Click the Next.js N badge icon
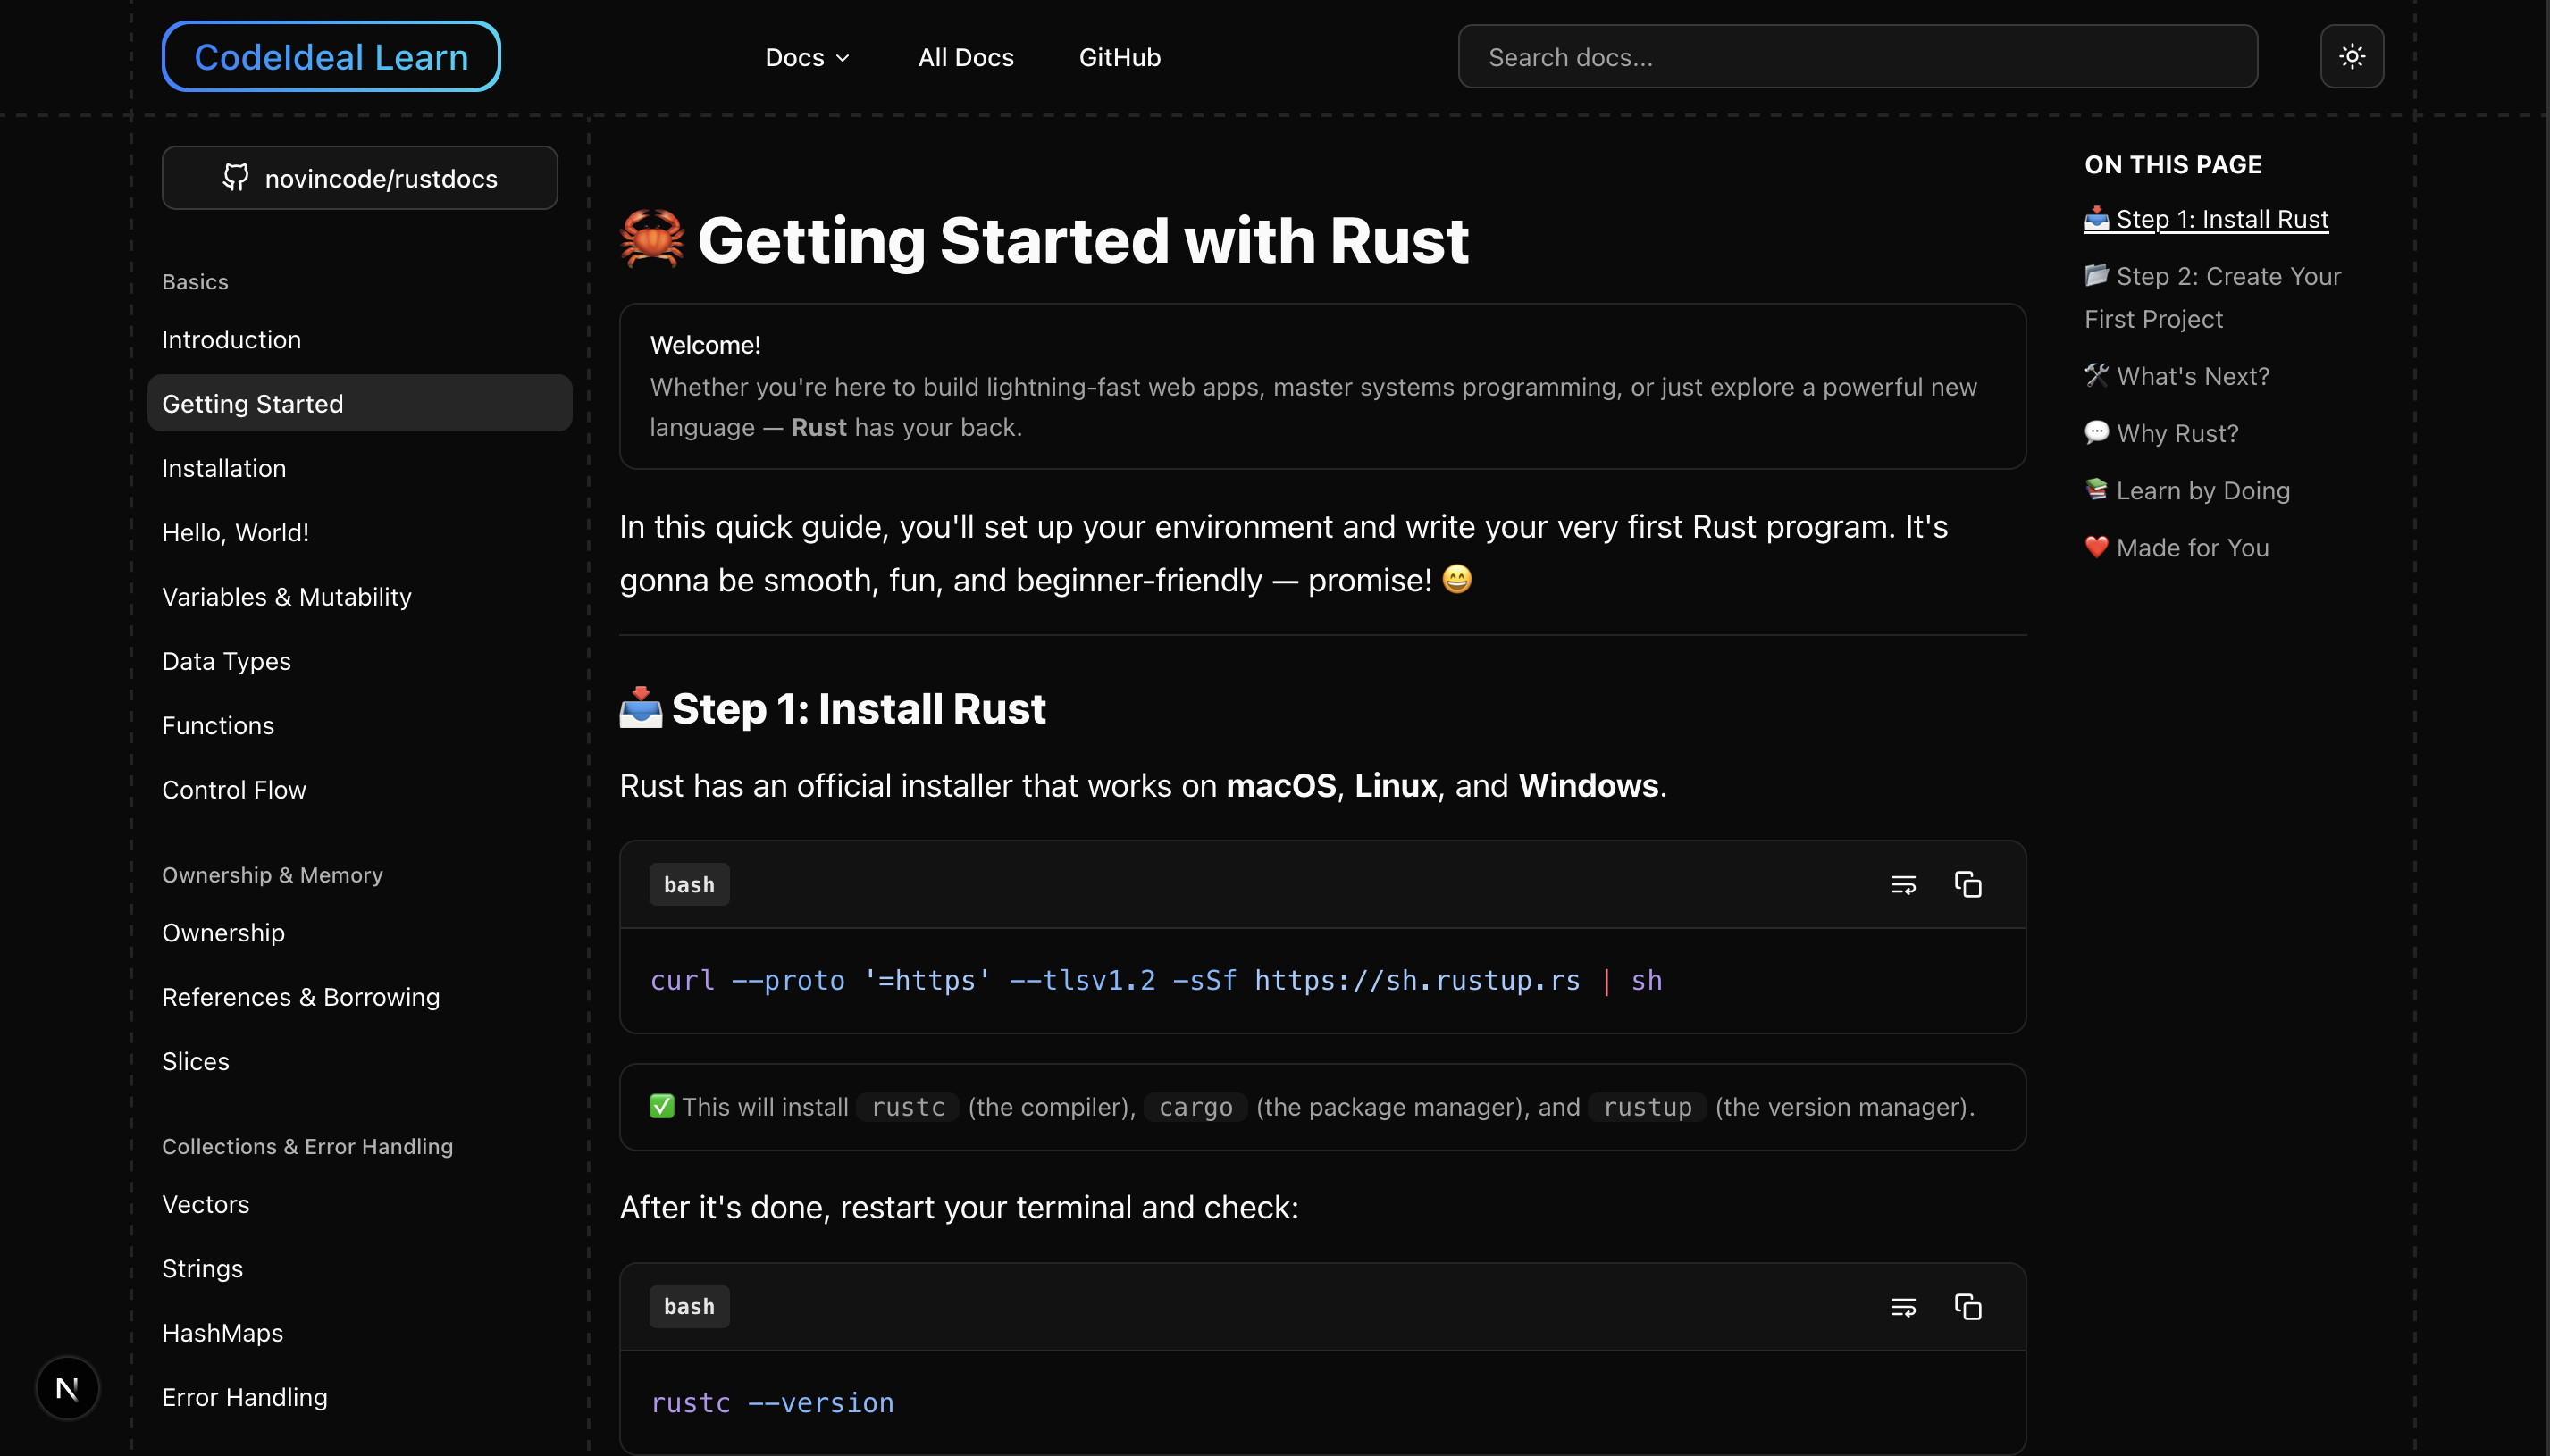Screen dimensions: 2550x1456 [67, 1387]
